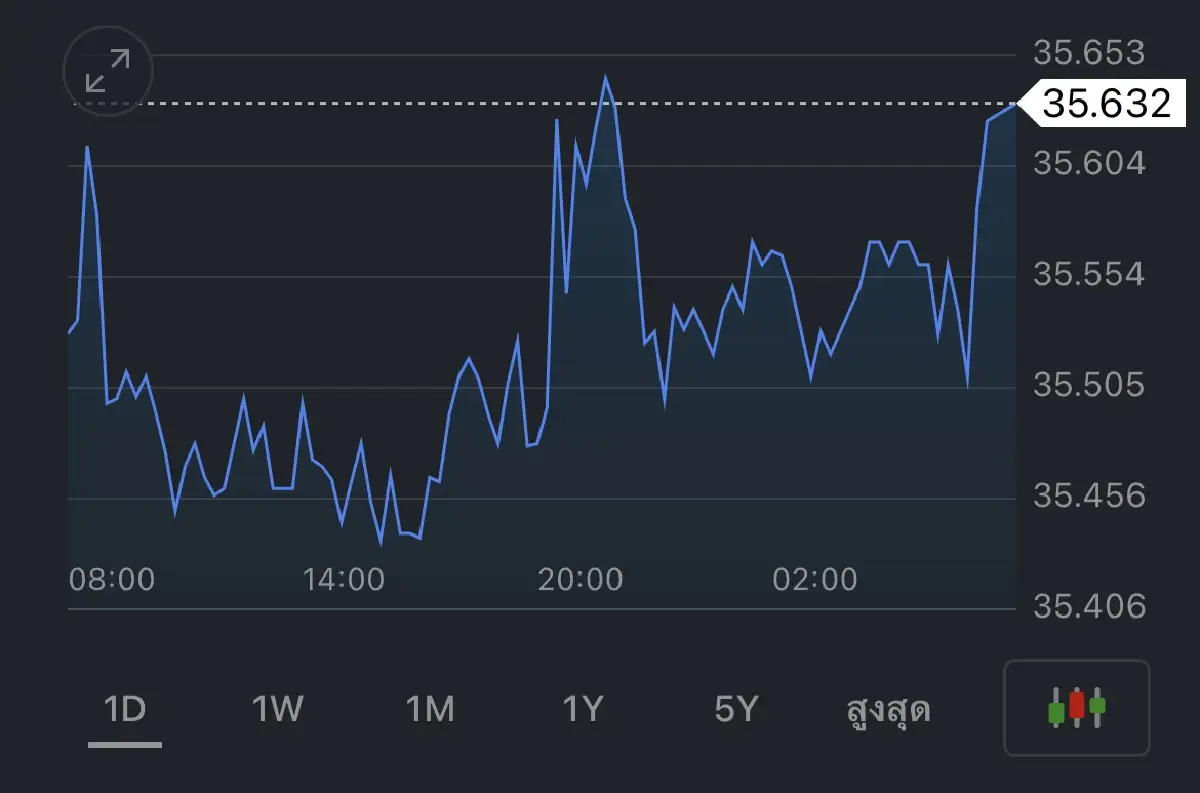Click the 35.406 price axis label
Viewport: 1200px width, 793px height.
click(1089, 606)
